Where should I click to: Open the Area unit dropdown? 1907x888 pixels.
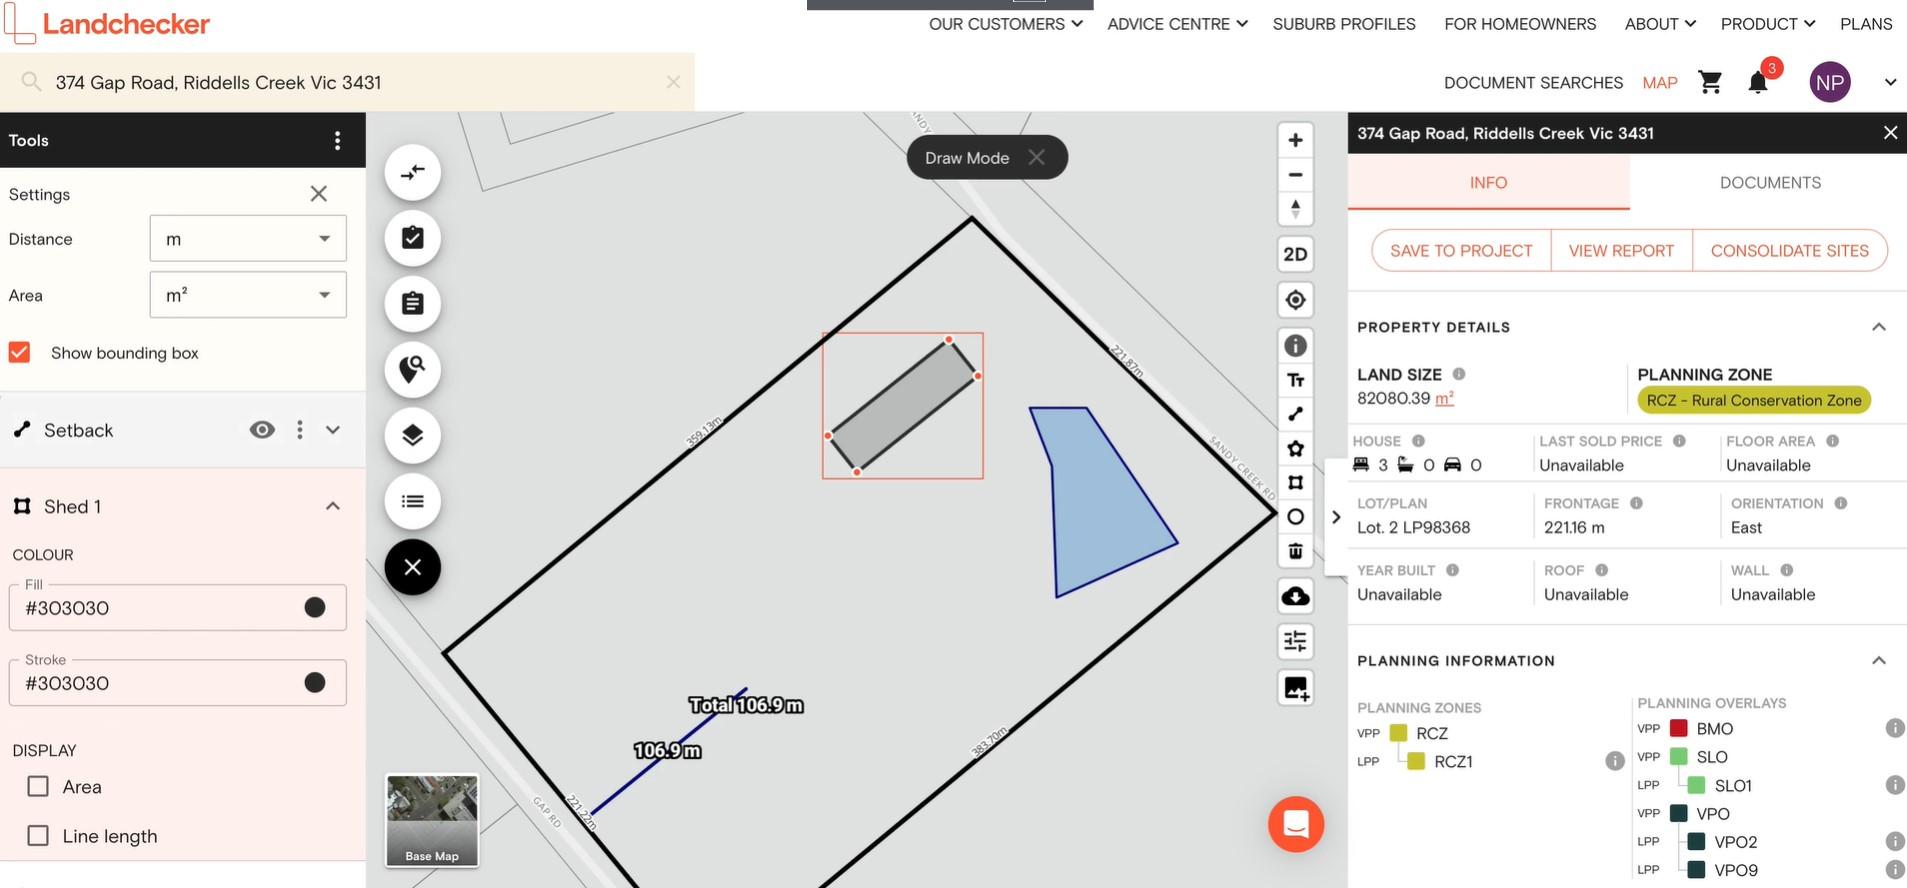248,295
